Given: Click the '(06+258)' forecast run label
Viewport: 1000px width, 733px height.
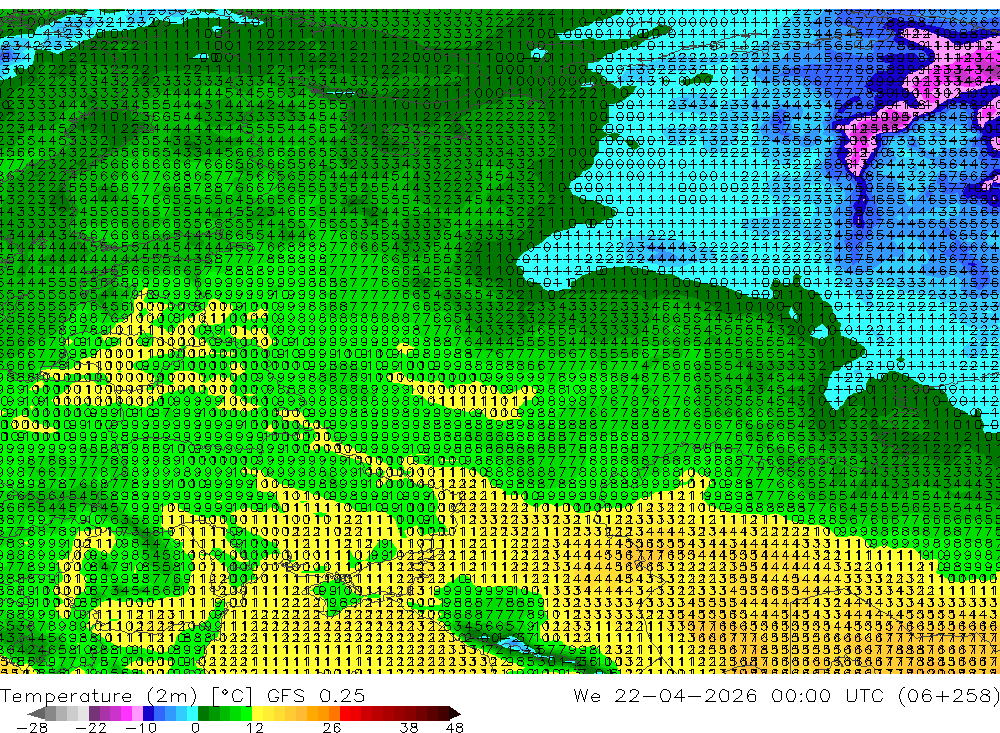Looking at the screenshot, I should [948, 695].
